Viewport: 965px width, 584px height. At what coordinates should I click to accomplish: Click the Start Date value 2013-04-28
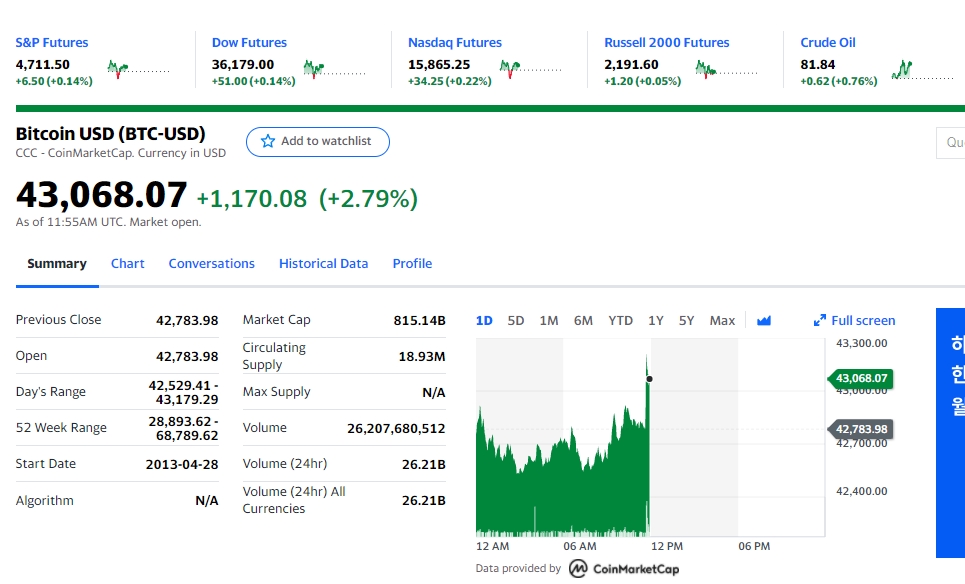(182, 465)
